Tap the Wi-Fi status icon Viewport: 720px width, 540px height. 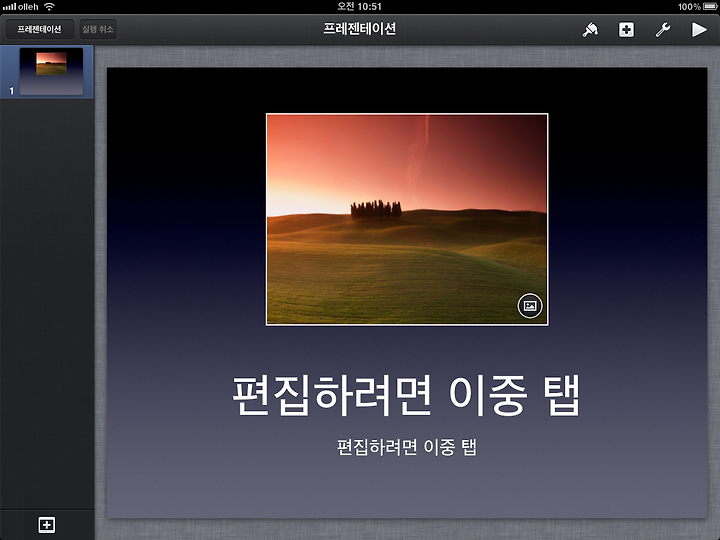[49, 6]
